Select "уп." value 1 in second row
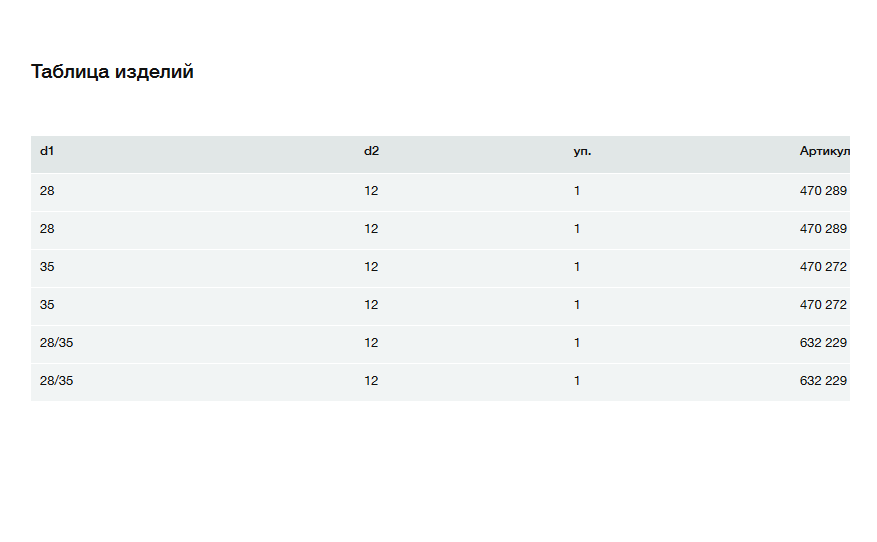The width and height of the screenshot is (877, 542). (x=577, y=229)
